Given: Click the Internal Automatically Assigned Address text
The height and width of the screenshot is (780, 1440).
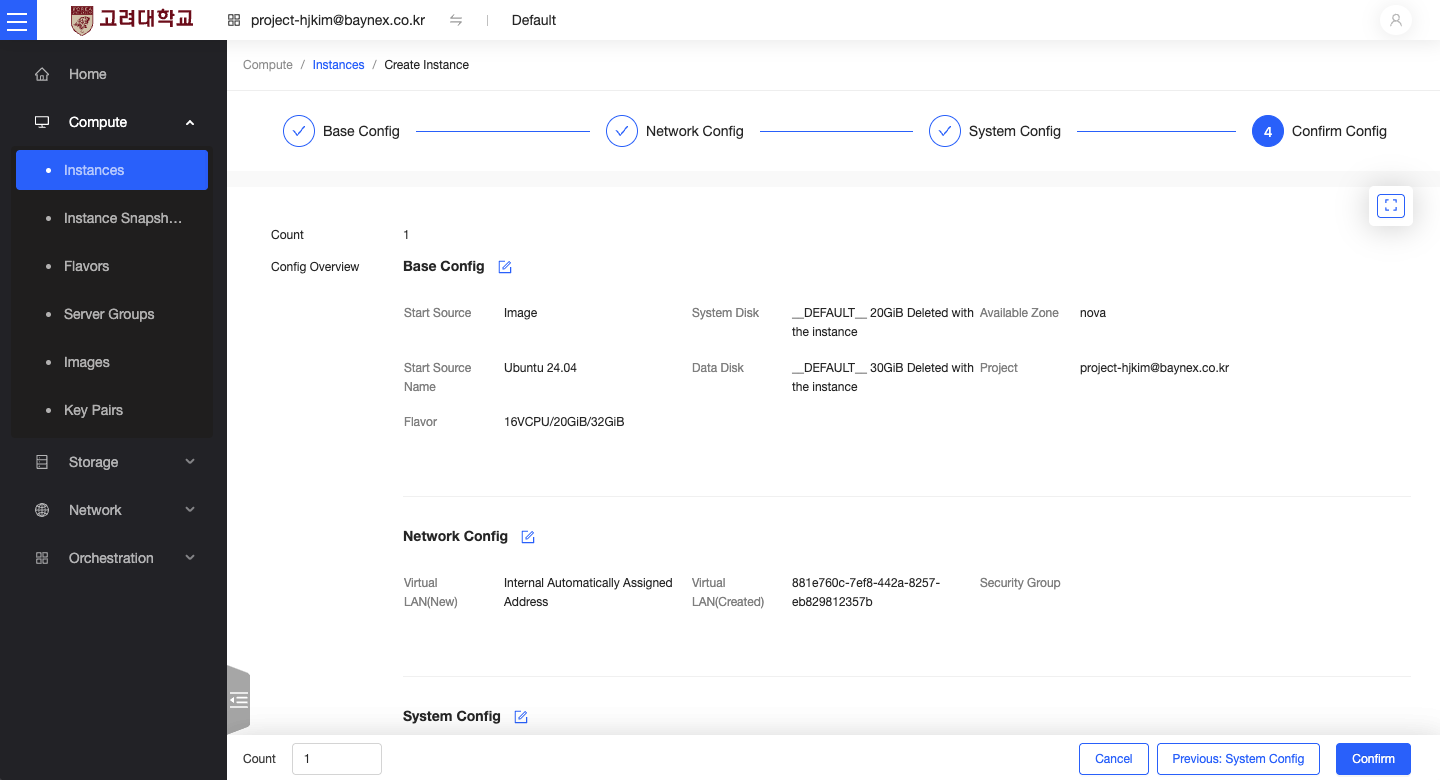Looking at the screenshot, I should pos(588,592).
